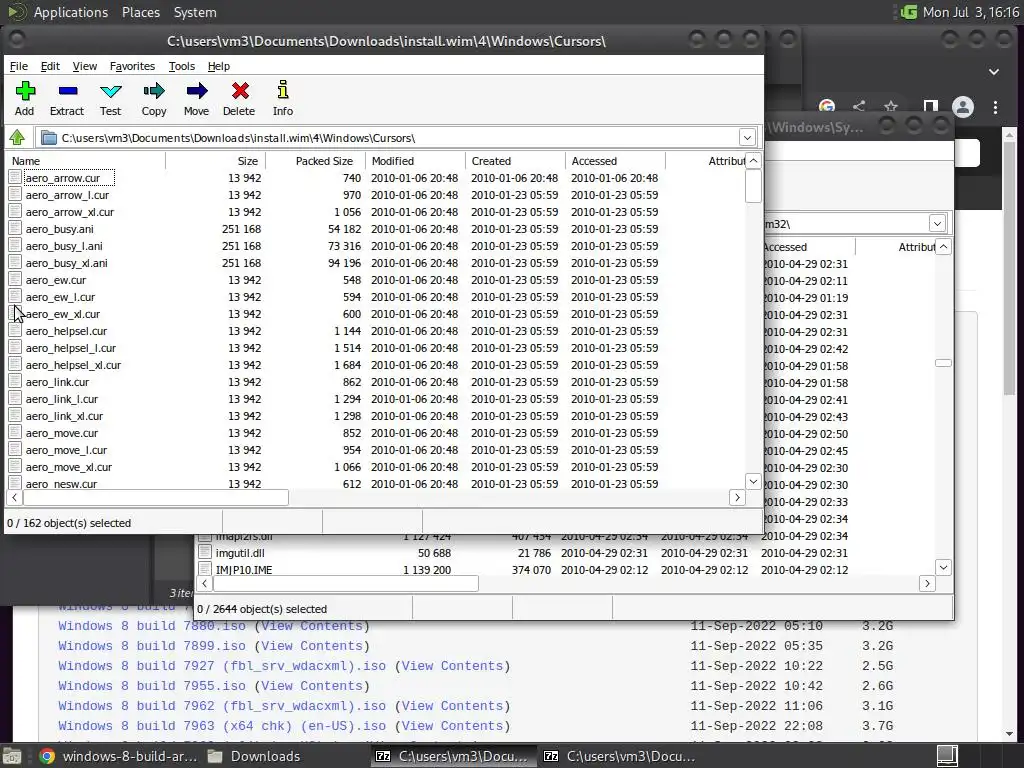1024x768 pixels.
Task: Click file icon of IMJP10.IME in back window
Action: (x=205, y=569)
